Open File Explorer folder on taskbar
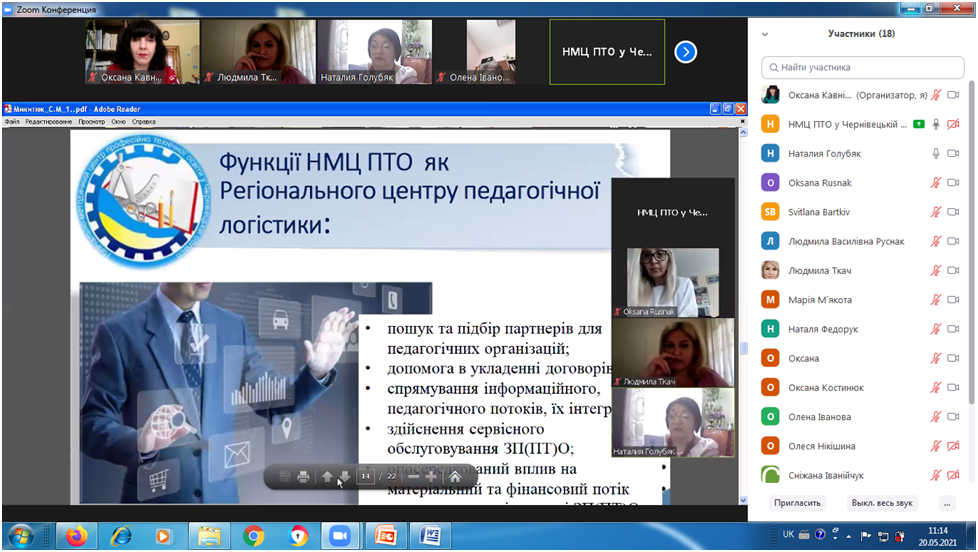Screen dimensions: 978x552 coord(209,536)
